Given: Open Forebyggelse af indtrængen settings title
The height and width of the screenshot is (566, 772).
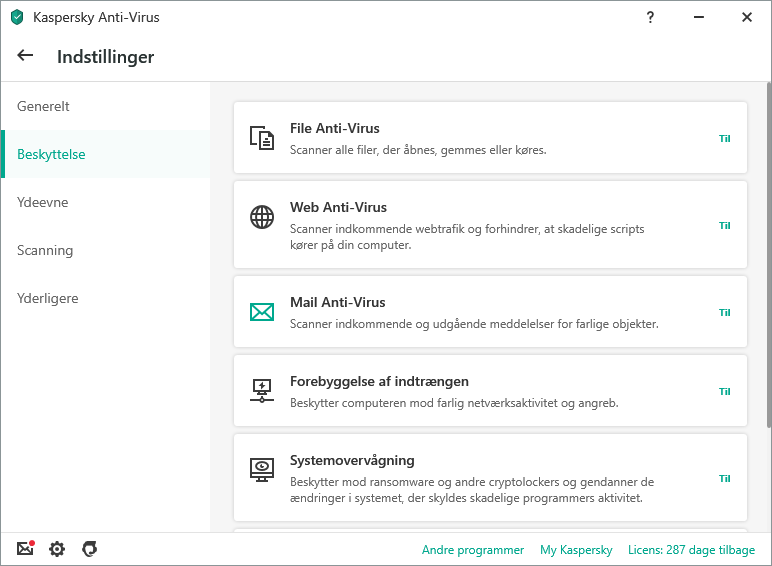Looking at the screenshot, I should point(379,381).
